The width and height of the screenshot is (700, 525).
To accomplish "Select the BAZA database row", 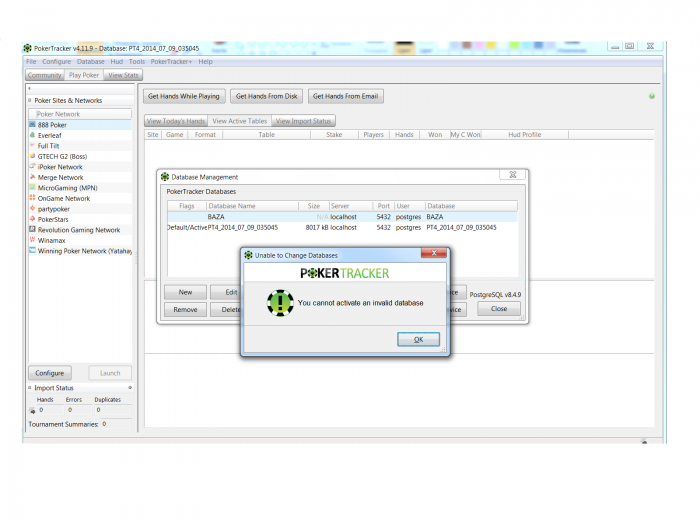I will (x=342, y=217).
